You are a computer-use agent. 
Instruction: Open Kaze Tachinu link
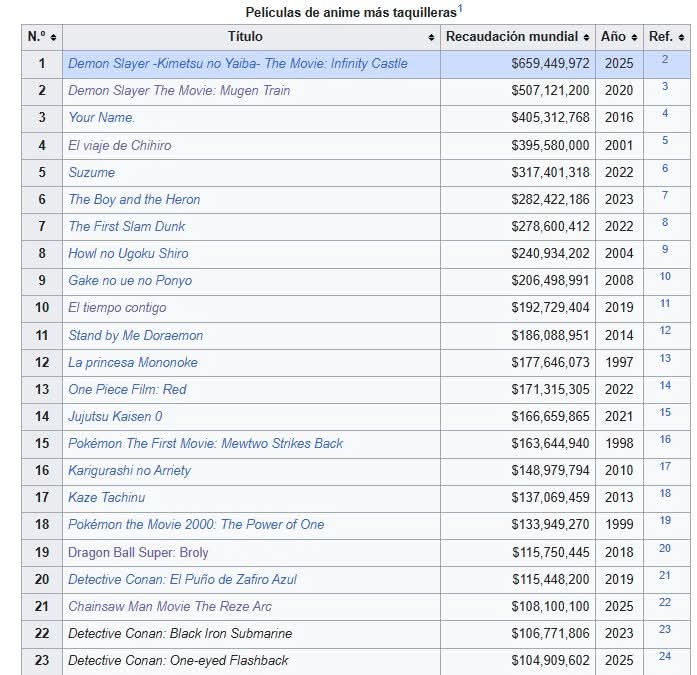pos(107,497)
